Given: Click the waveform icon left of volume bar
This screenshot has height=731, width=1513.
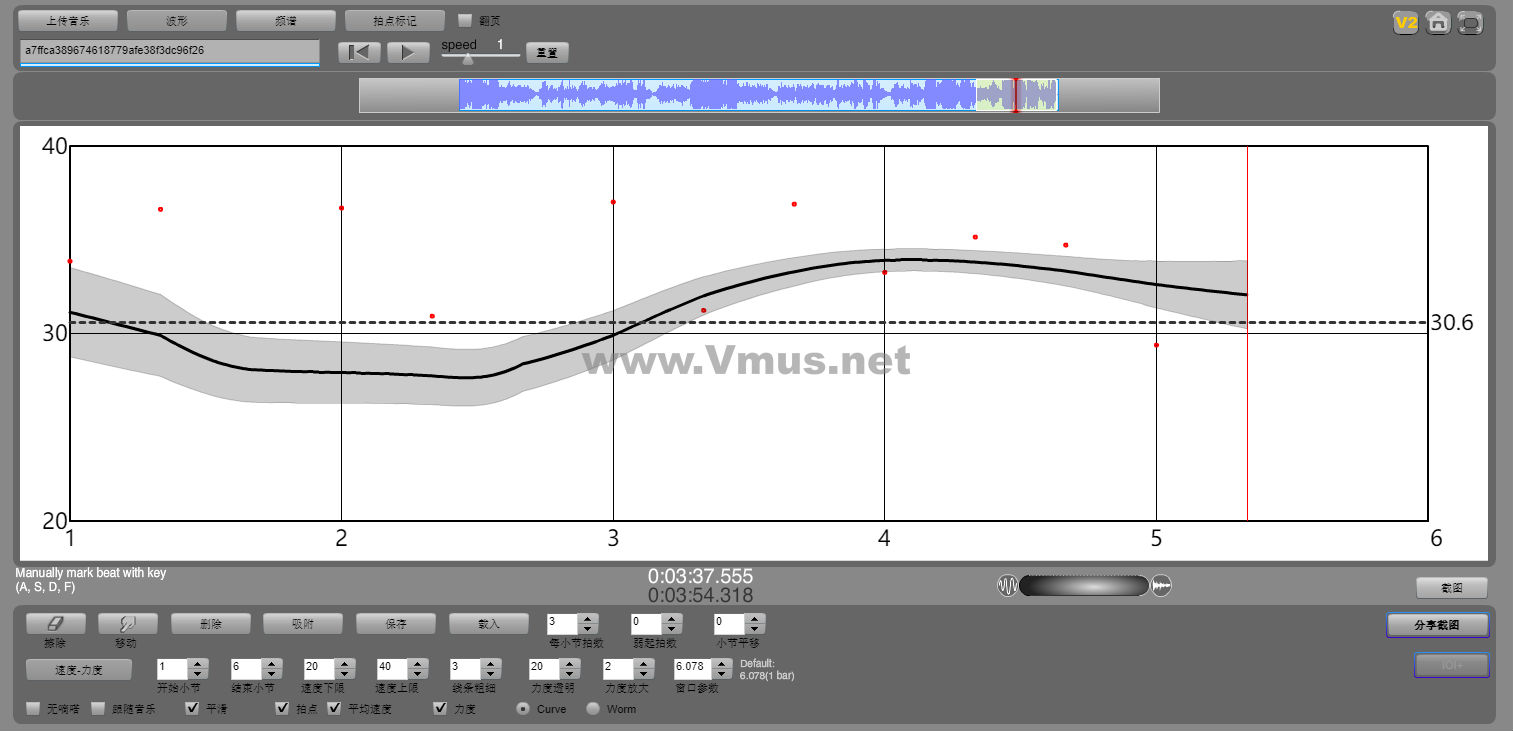Looking at the screenshot, I should pyautogui.click(x=1007, y=586).
